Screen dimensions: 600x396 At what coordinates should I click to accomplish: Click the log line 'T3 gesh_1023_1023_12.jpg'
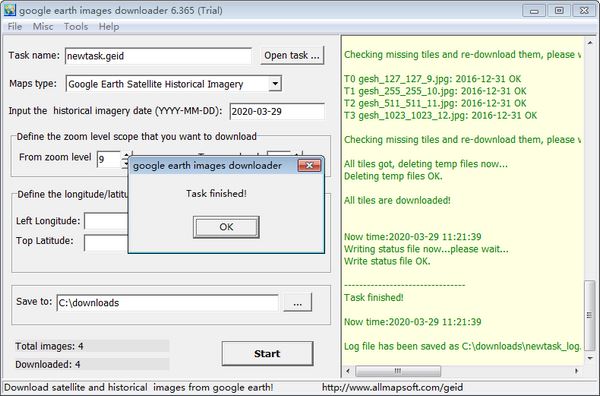click(440, 116)
